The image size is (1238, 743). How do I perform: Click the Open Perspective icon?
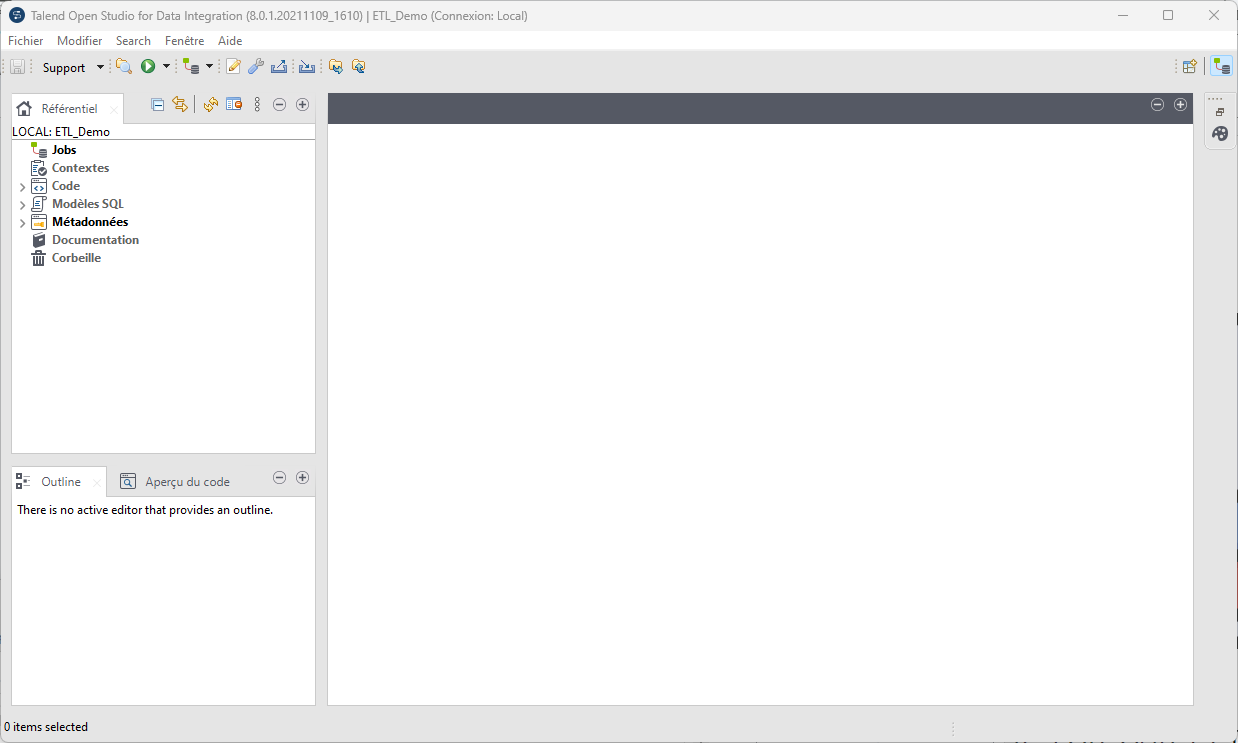[x=1190, y=67]
